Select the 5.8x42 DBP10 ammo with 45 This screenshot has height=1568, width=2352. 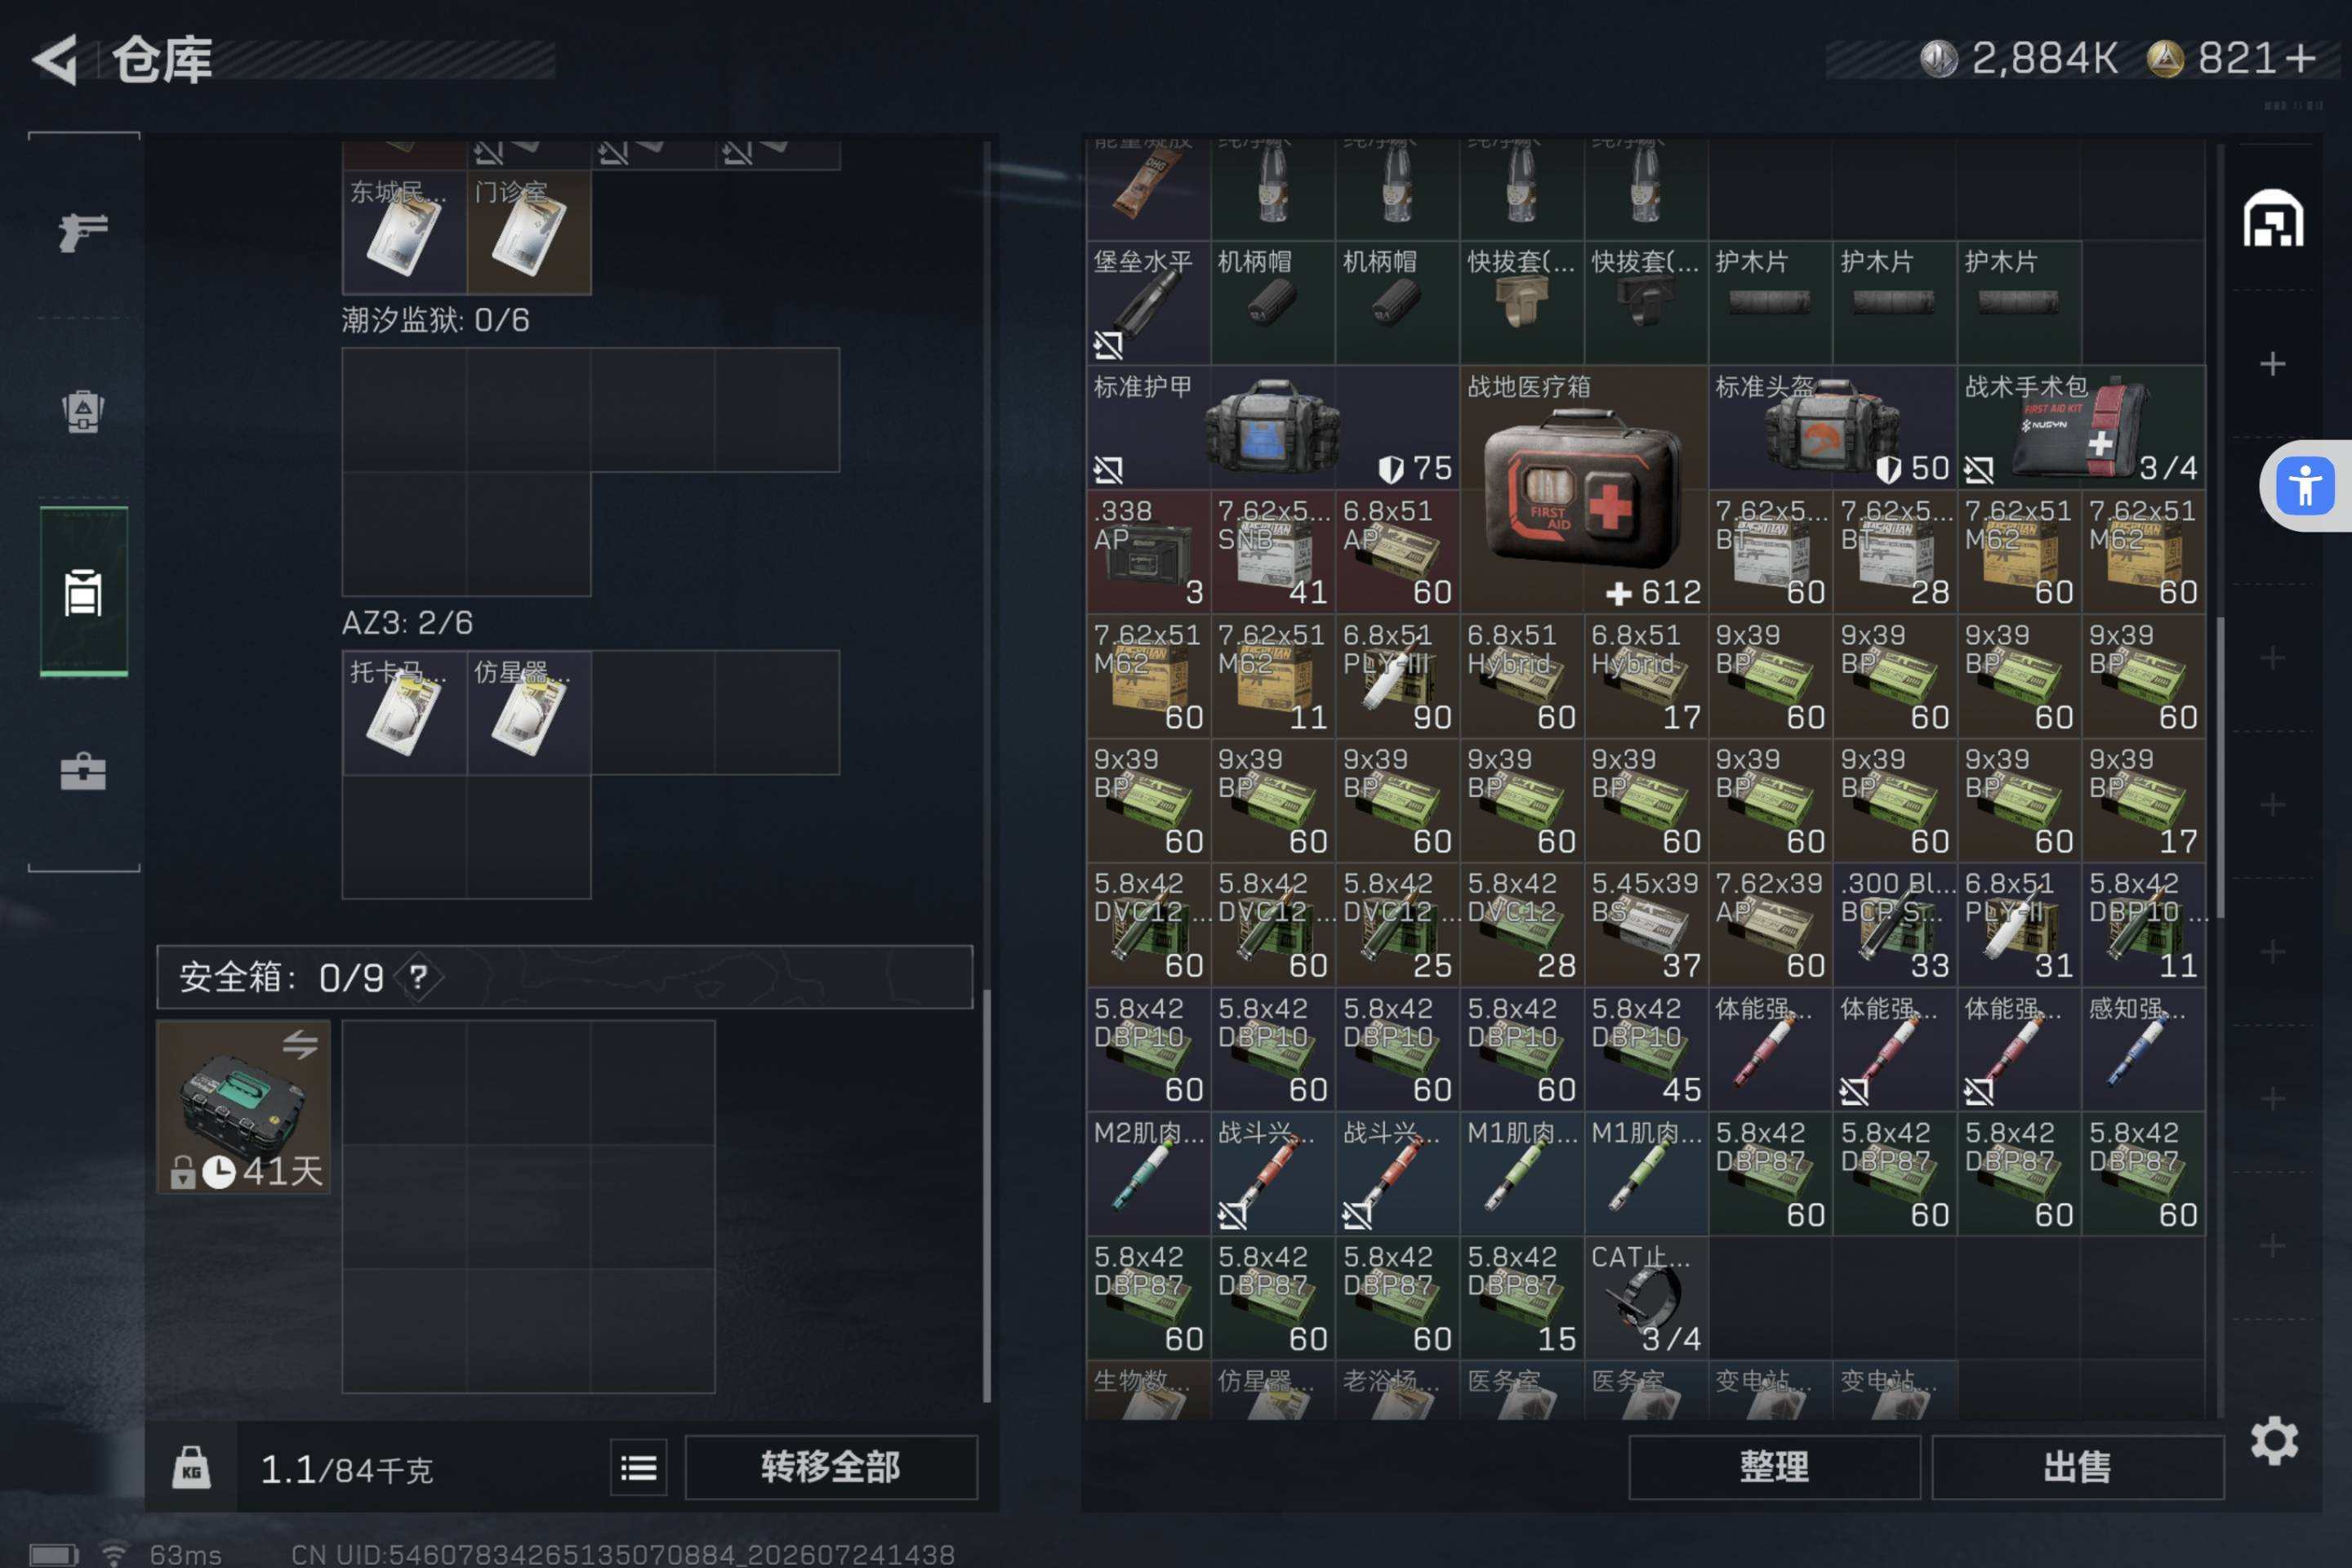pyautogui.click(x=1646, y=1049)
